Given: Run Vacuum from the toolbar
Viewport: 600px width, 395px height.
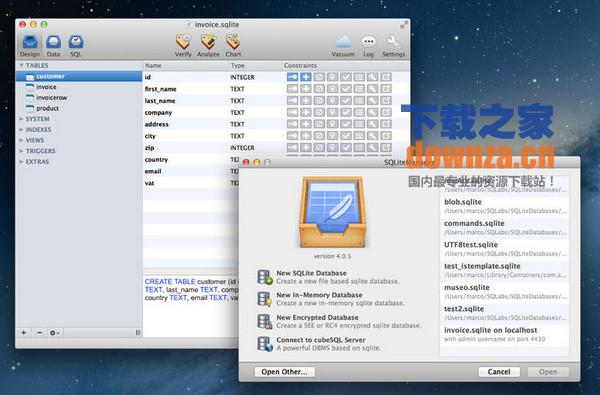Looking at the screenshot, I should click(x=343, y=45).
